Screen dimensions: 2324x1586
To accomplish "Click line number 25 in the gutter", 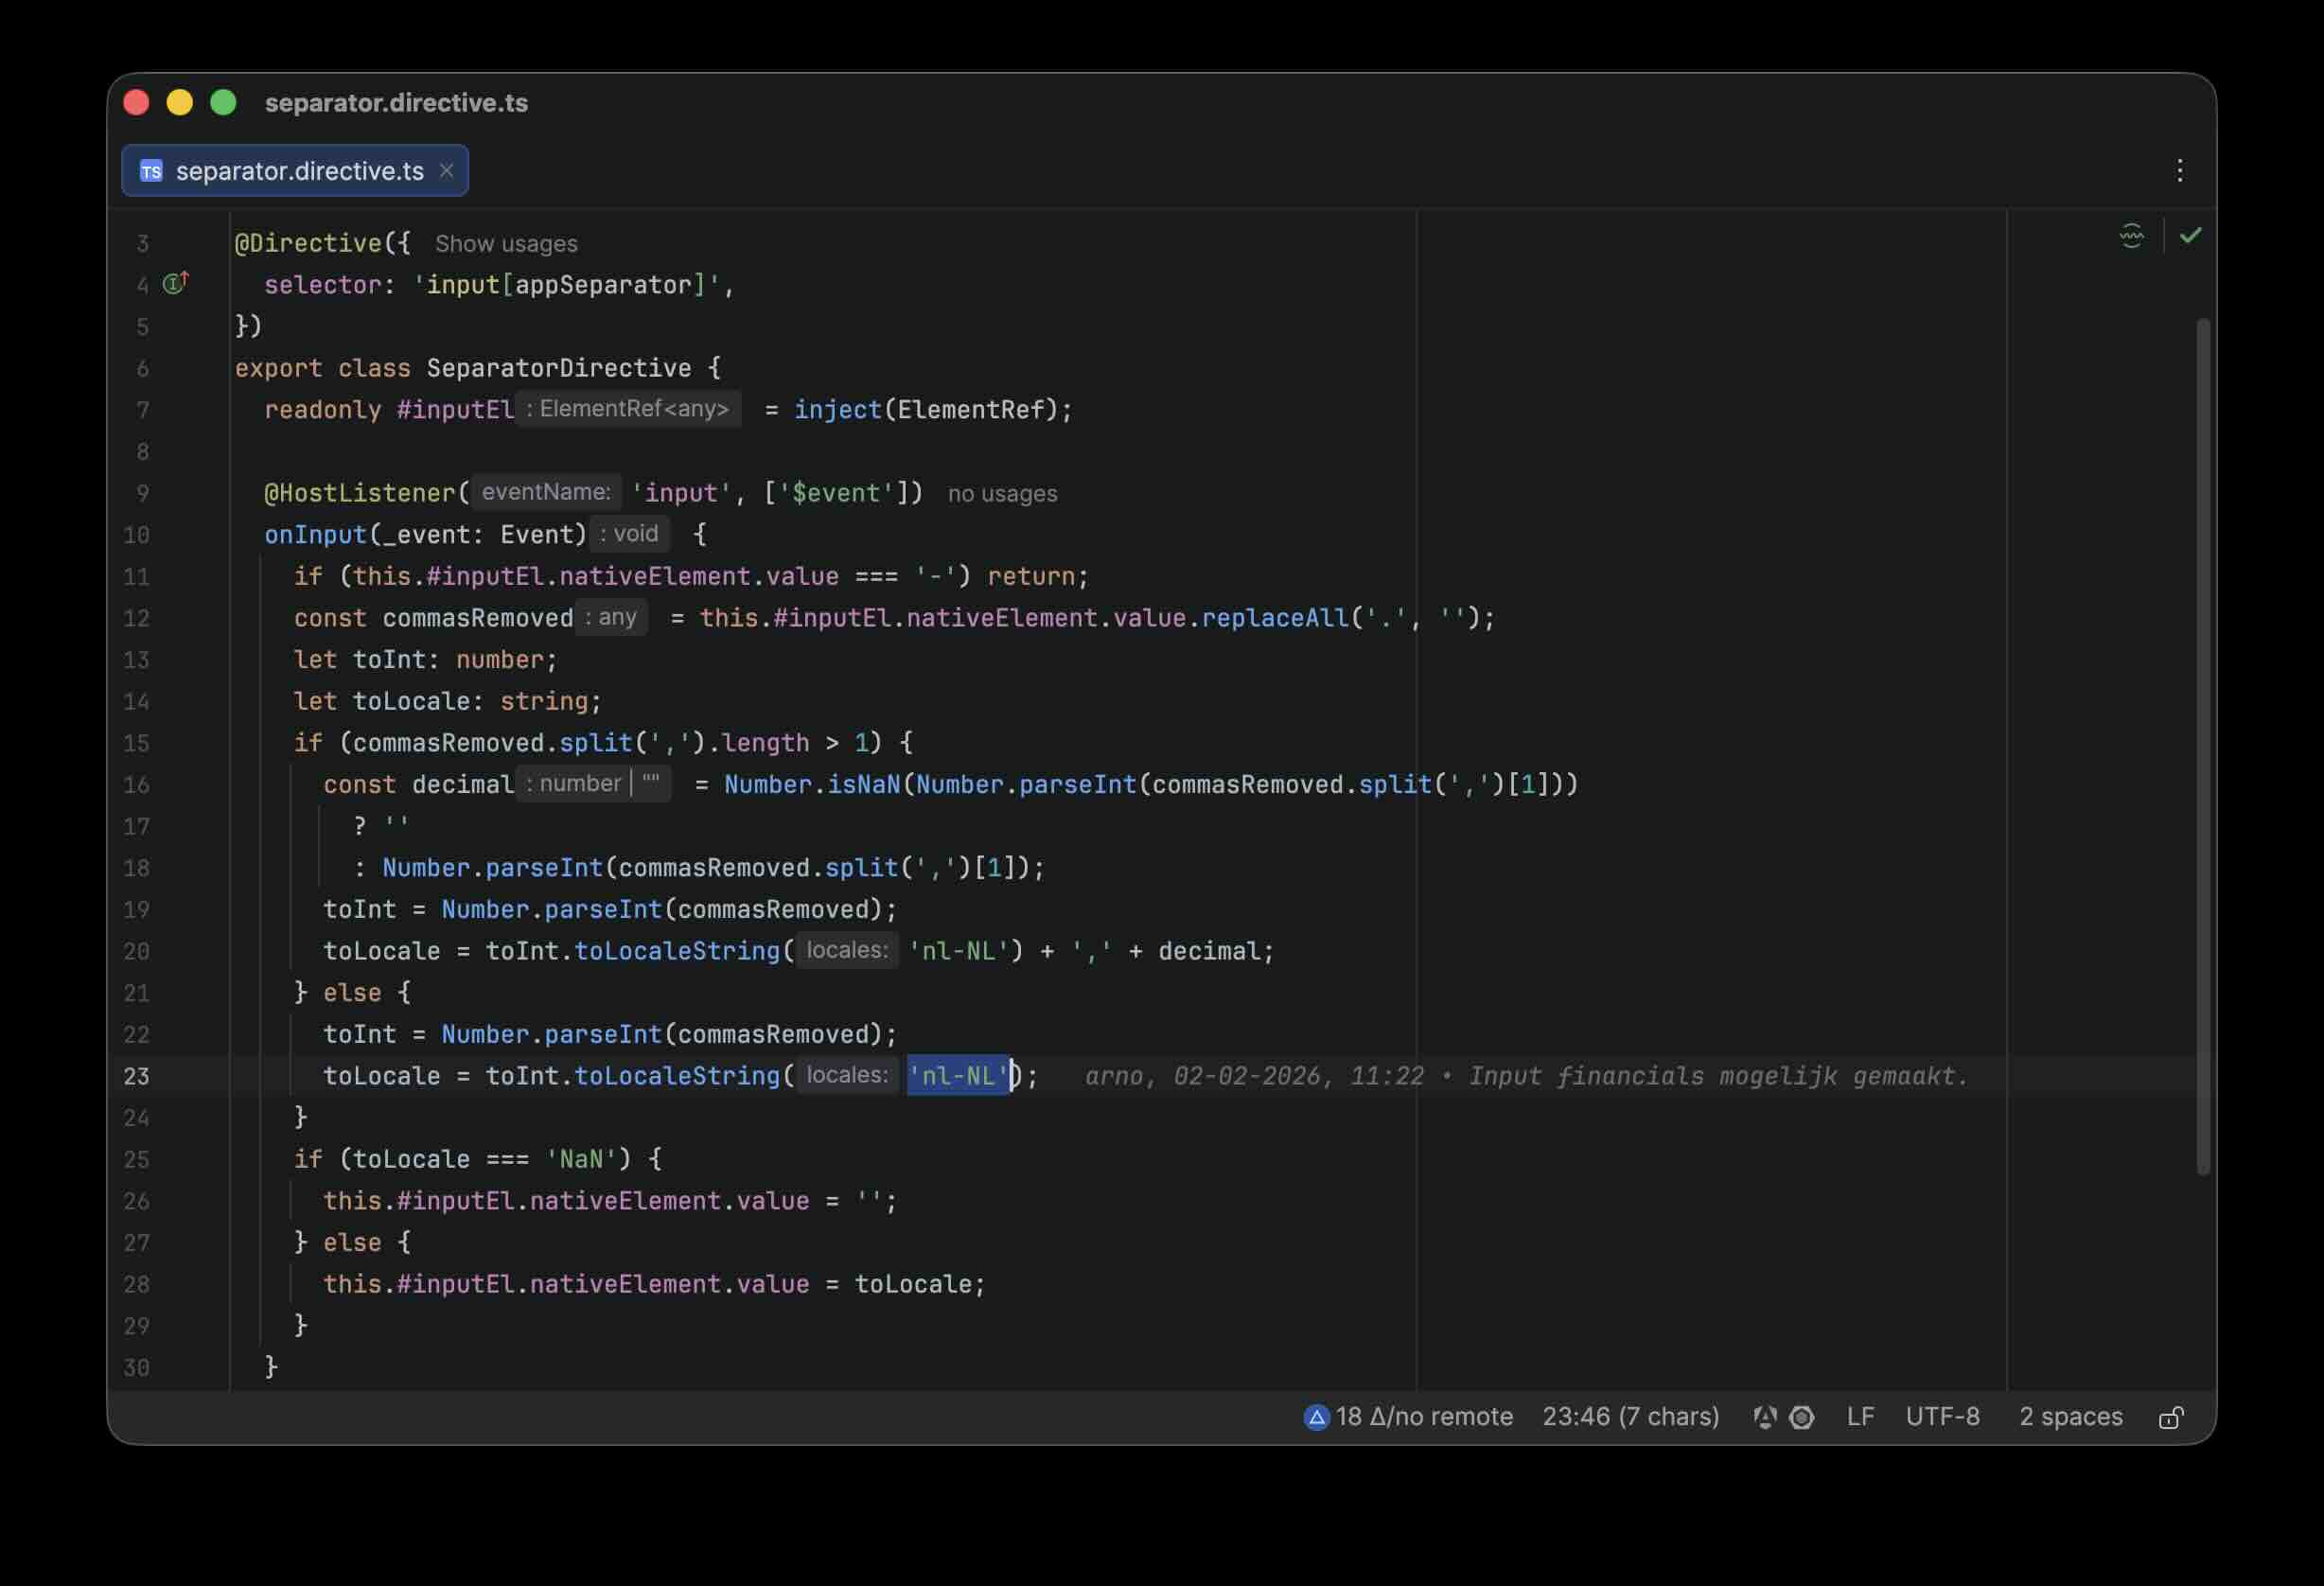I will (137, 1160).
